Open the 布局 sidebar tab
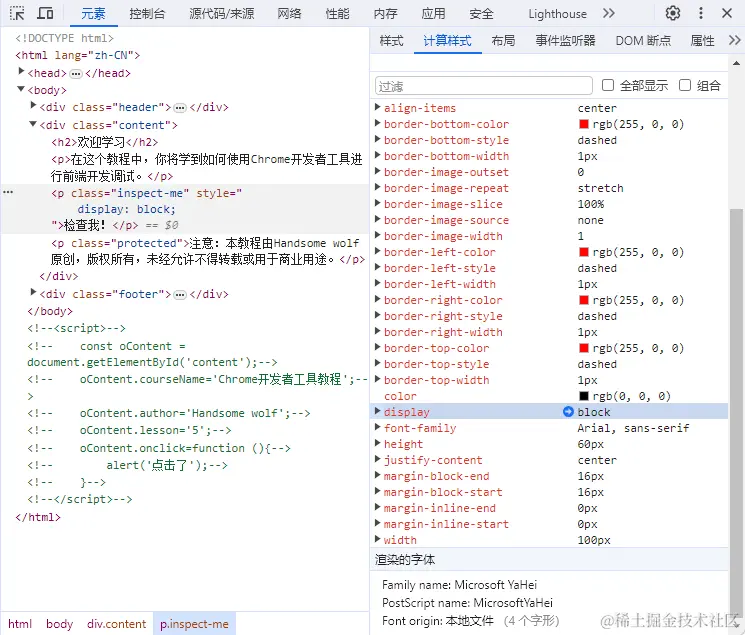745x635 pixels. [x=503, y=41]
